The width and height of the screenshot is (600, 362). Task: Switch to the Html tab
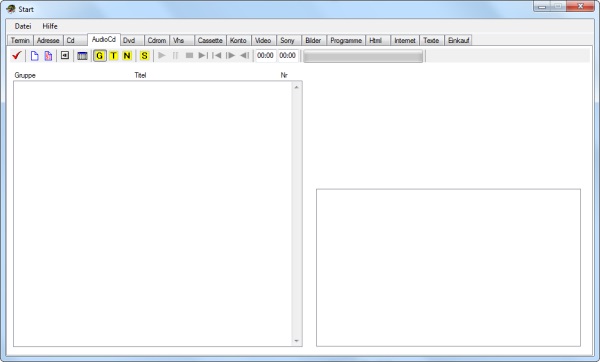pos(378,40)
